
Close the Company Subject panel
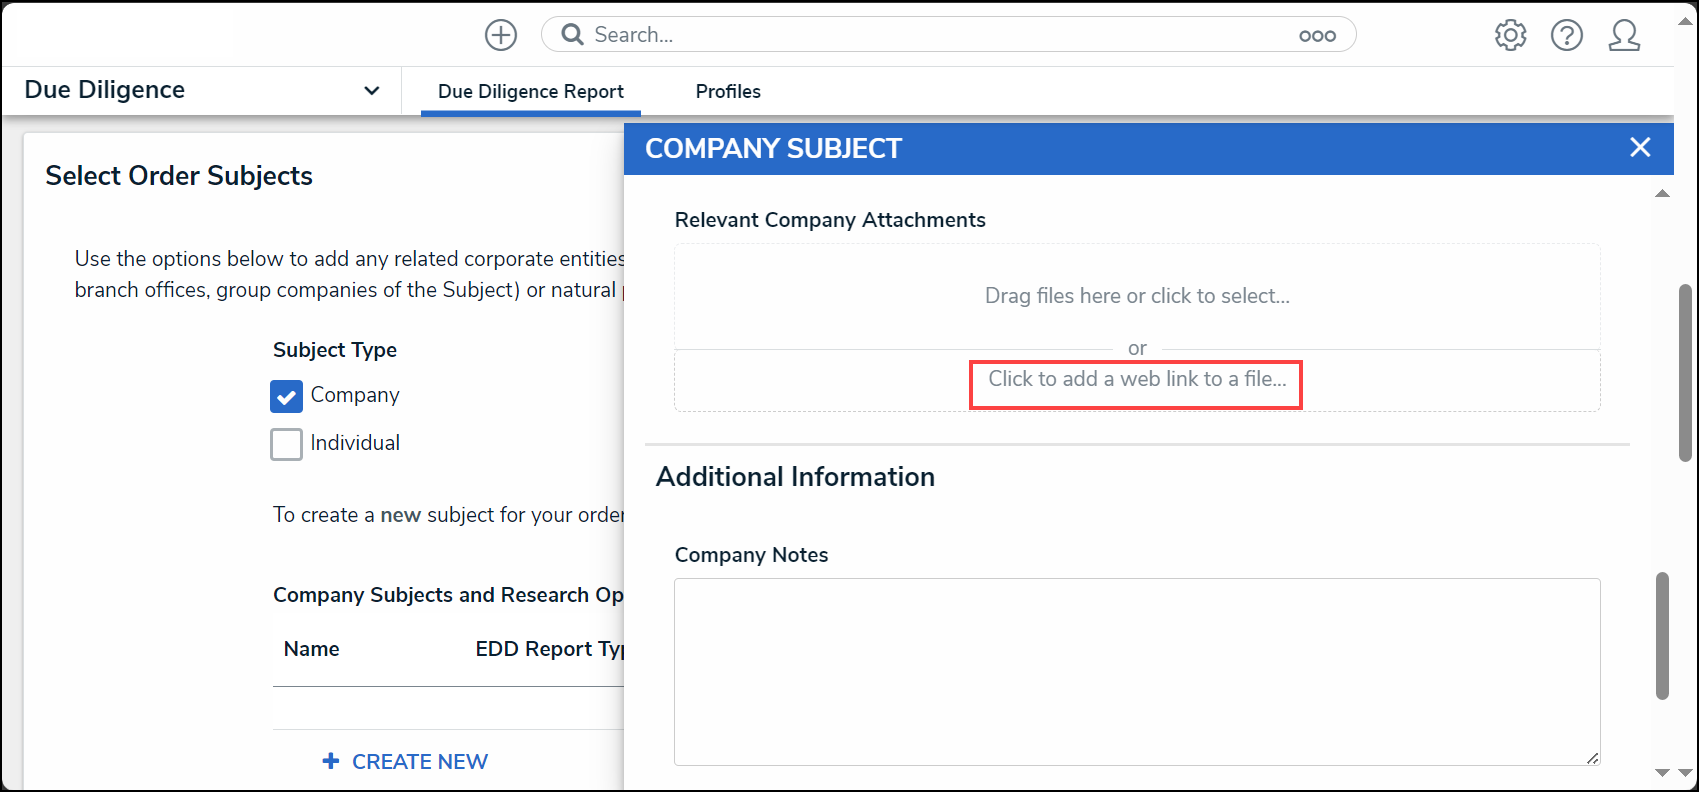[x=1640, y=147]
